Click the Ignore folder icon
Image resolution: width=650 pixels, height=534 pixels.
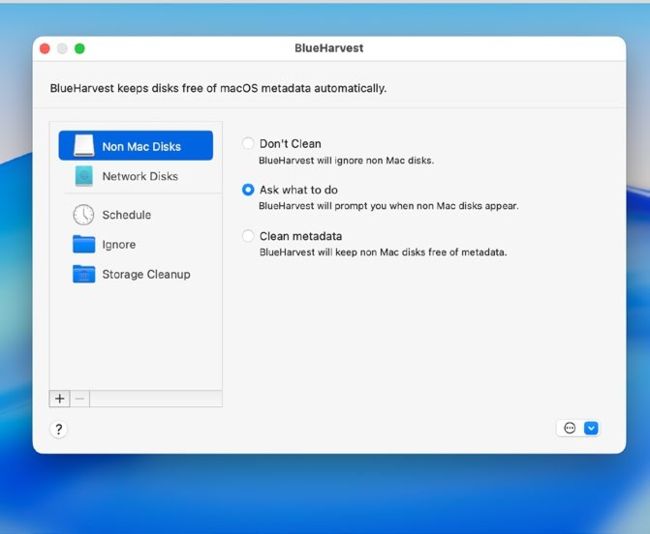point(84,244)
